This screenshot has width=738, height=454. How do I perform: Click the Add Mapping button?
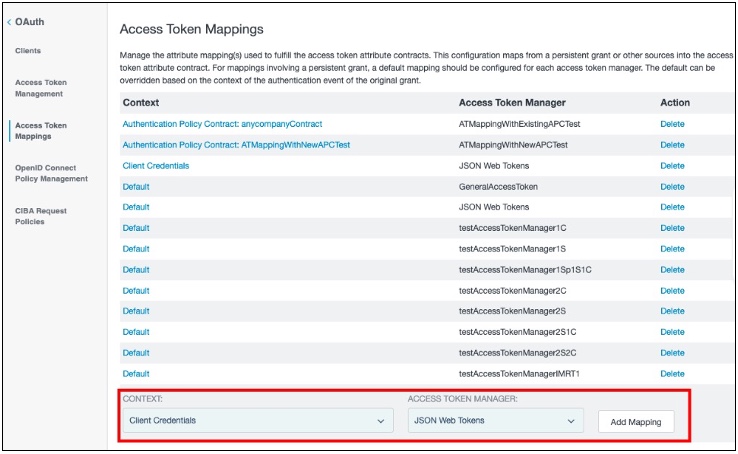pos(636,422)
